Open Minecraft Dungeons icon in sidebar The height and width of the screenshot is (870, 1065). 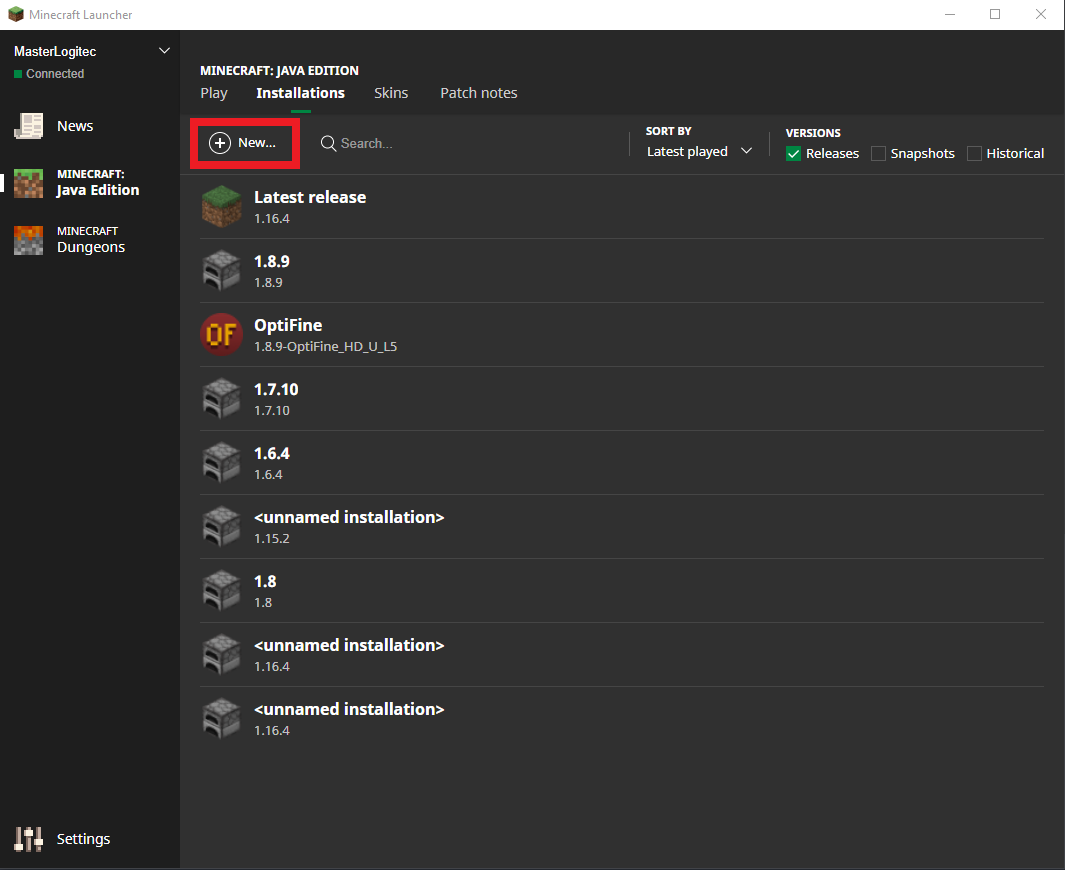(29, 240)
